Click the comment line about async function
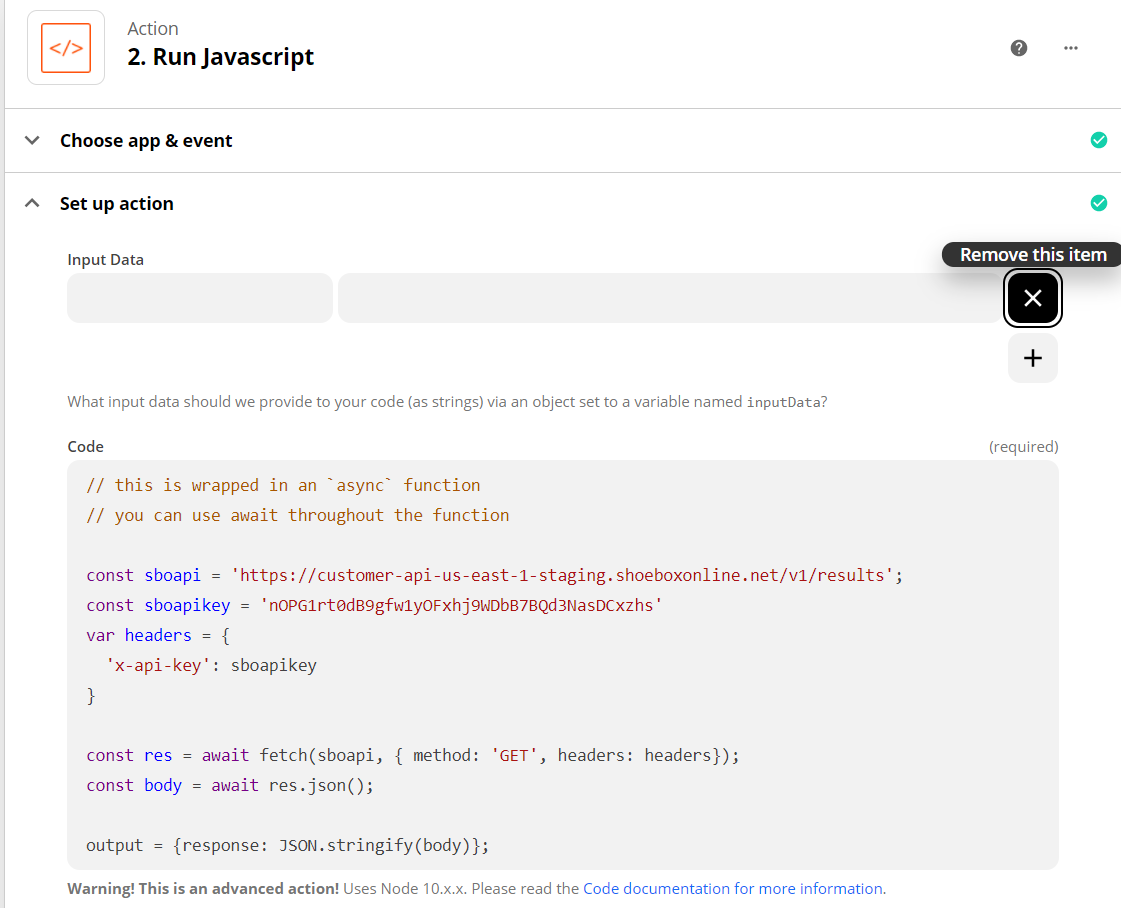The width and height of the screenshot is (1121, 908). 283,485
